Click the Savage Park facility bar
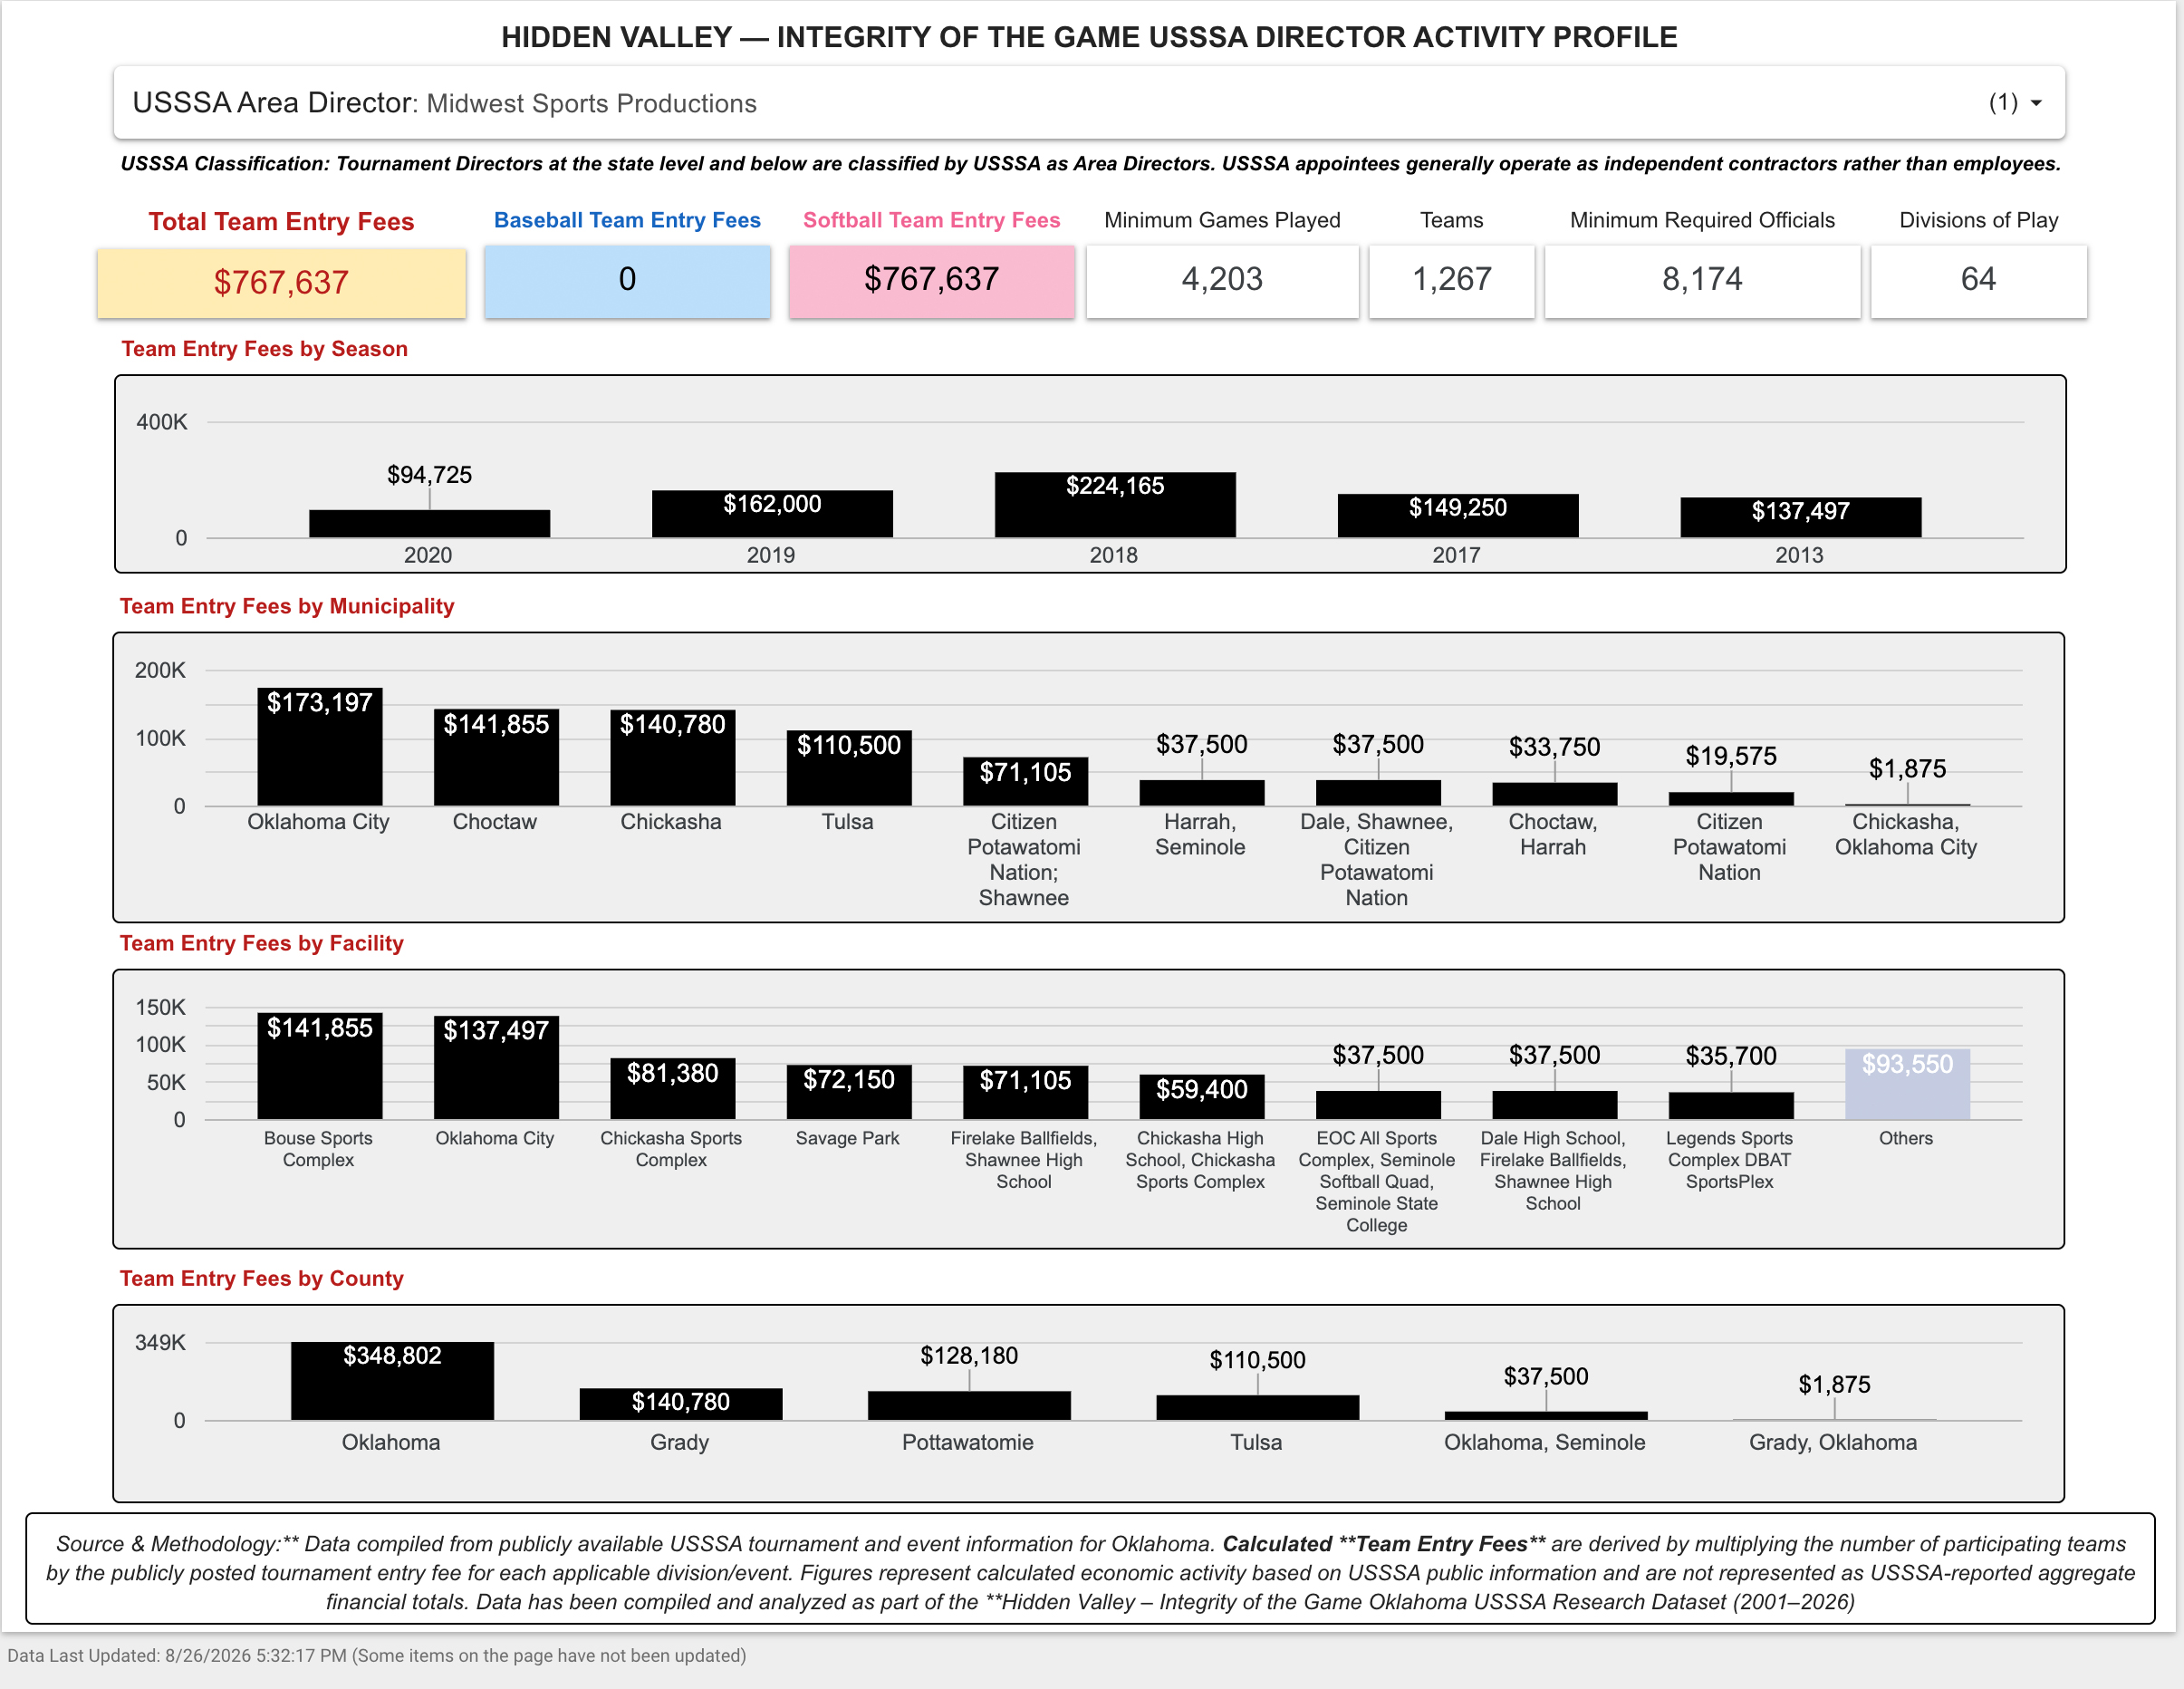The width and height of the screenshot is (2184, 1689). coord(849,1092)
